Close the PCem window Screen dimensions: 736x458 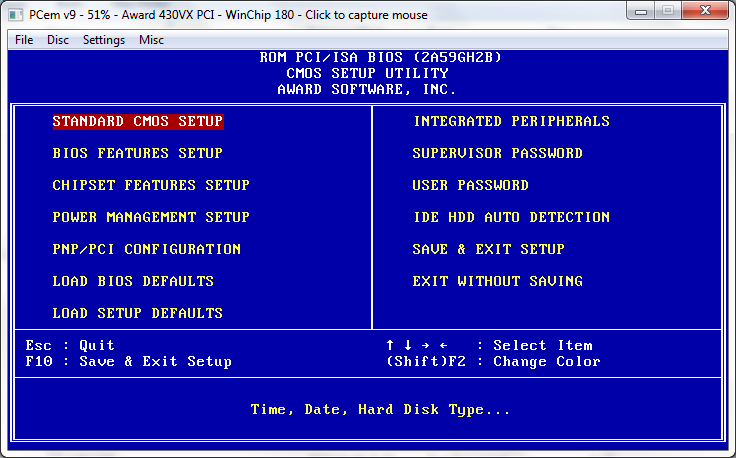pos(705,11)
